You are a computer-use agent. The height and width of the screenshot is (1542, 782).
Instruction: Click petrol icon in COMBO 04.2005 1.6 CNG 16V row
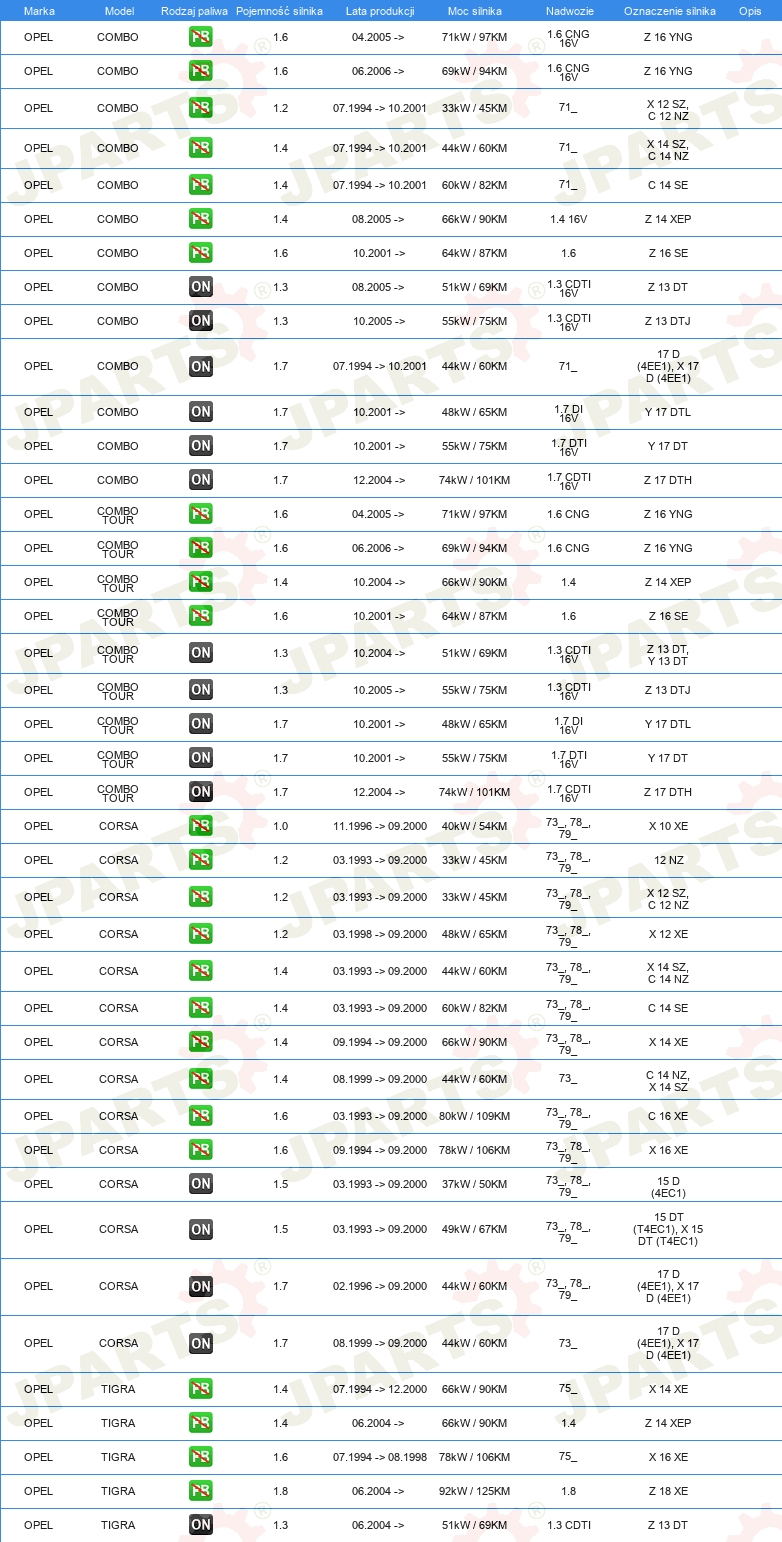(x=201, y=37)
